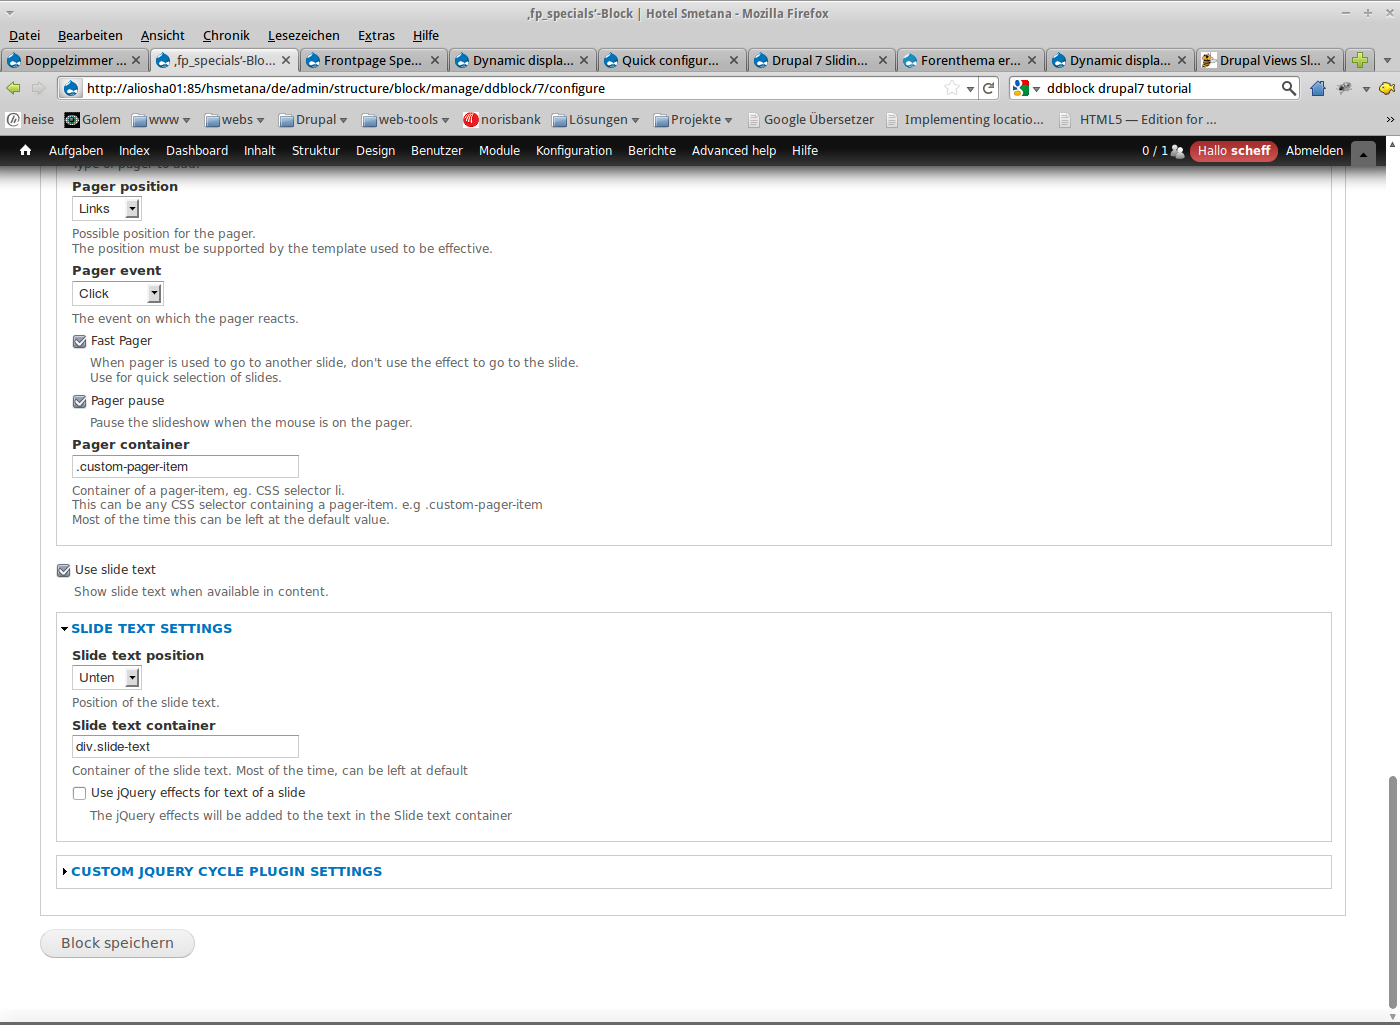Open the Pager position dropdown

(106, 209)
